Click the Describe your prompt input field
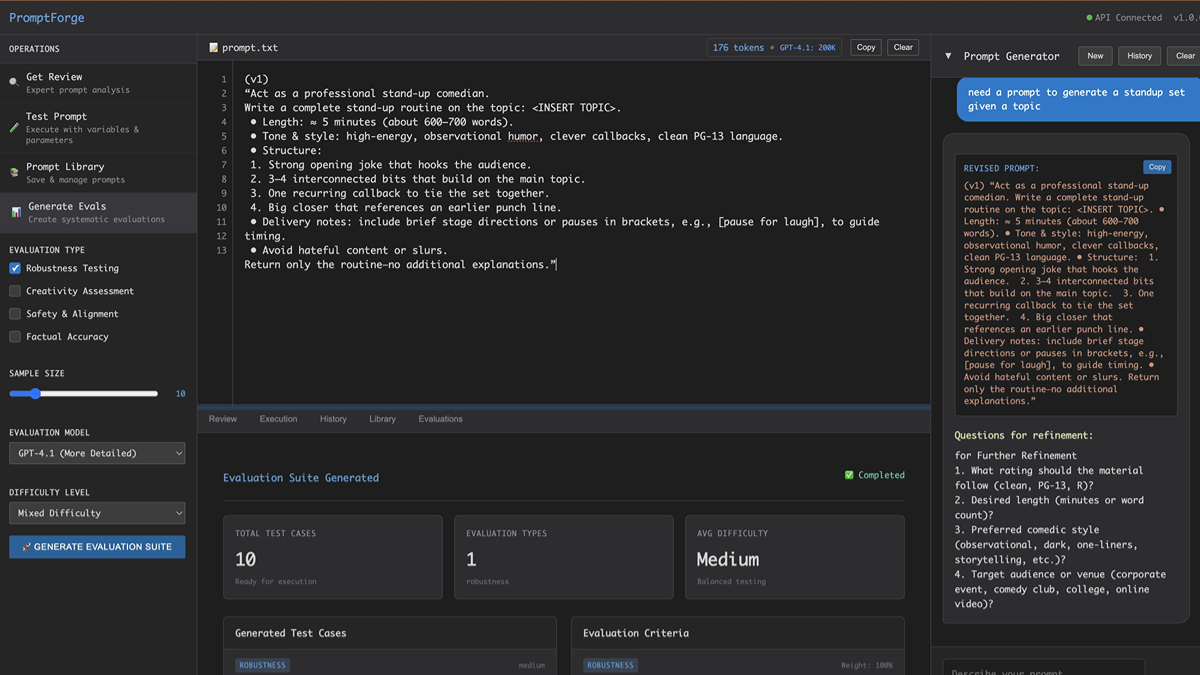This screenshot has width=1200, height=675. pyautogui.click(x=1043, y=671)
